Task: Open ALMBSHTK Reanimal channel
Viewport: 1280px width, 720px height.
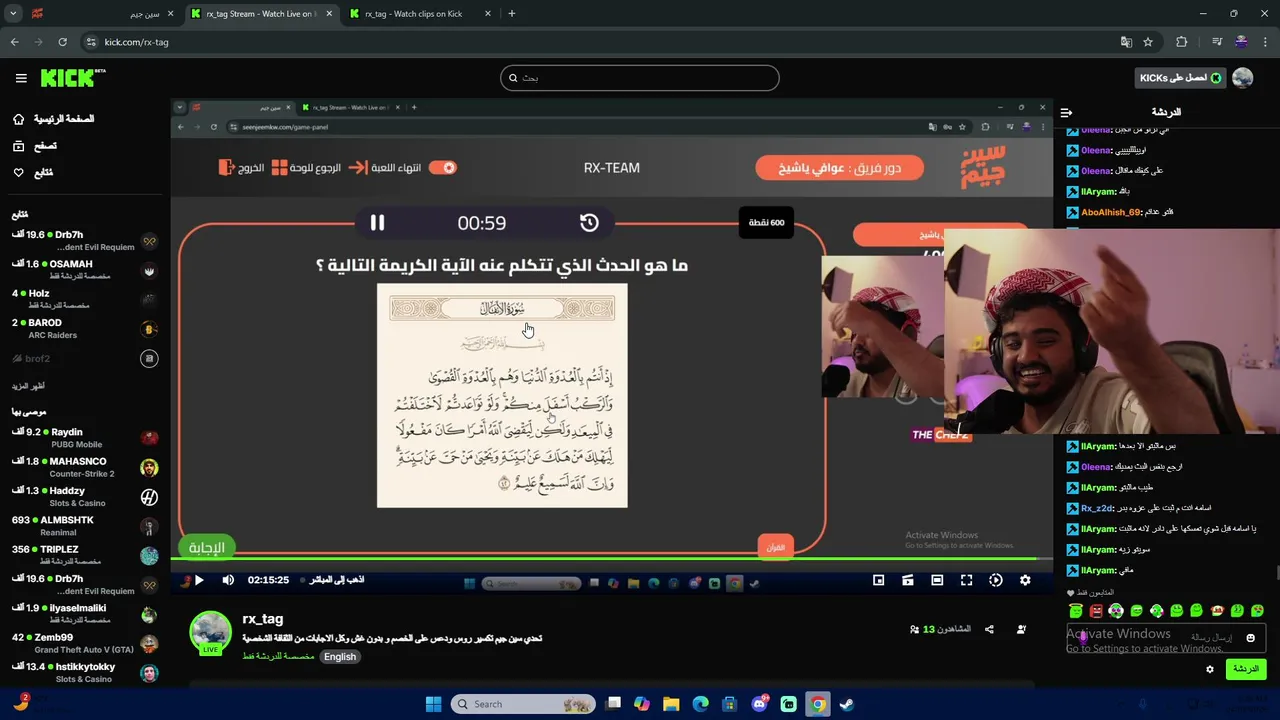Action: pyautogui.click(x=84, y=526)
